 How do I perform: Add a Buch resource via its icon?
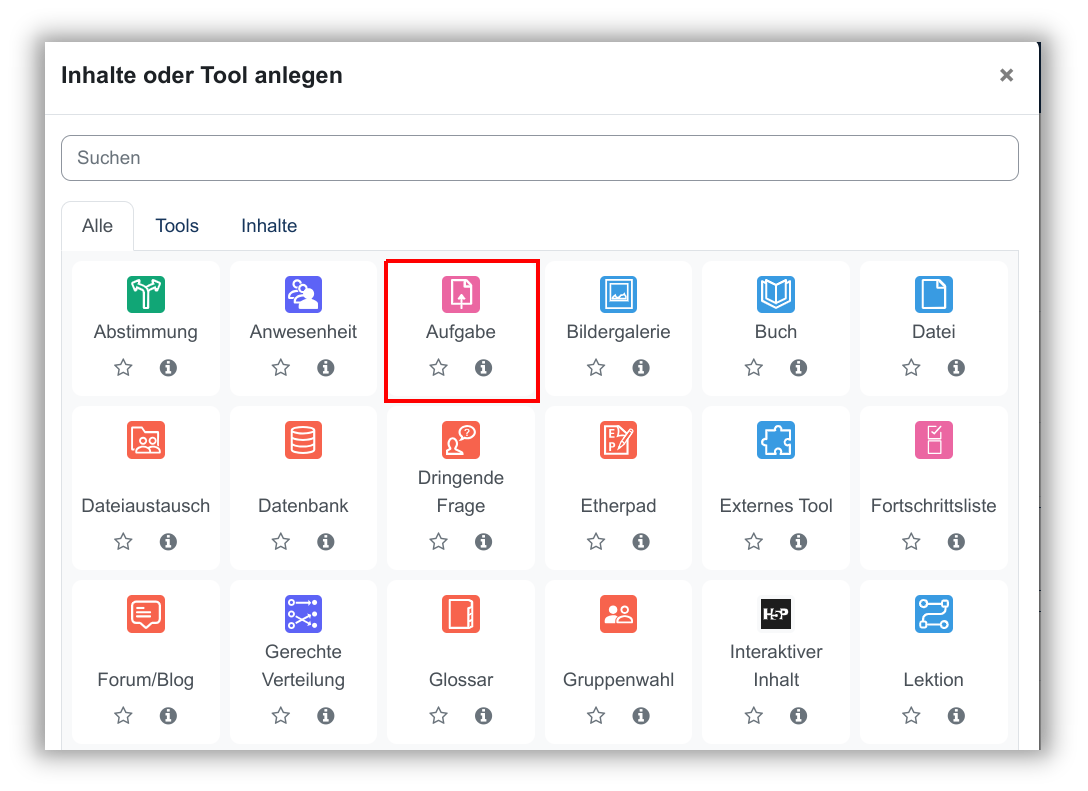pyautogui.click(x=776, y=294)
